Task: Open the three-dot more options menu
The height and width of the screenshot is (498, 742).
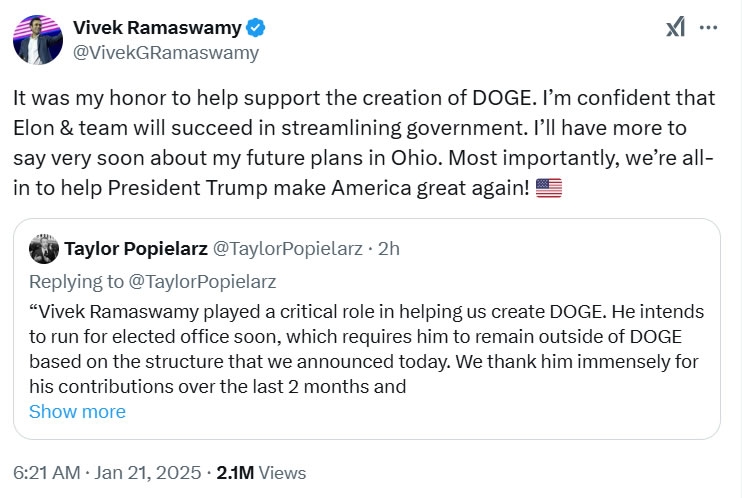Action: [x=708, y=27]
